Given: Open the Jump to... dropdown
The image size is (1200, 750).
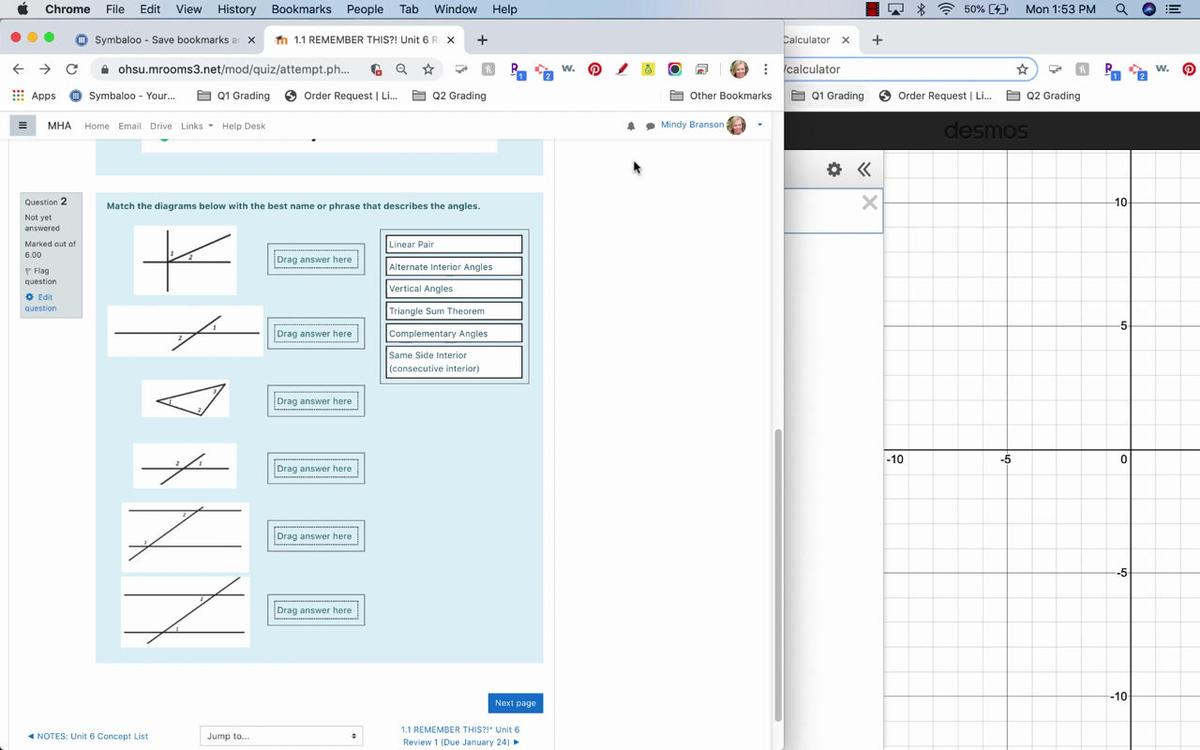Looking at the screenshot, I should (281, 736).
